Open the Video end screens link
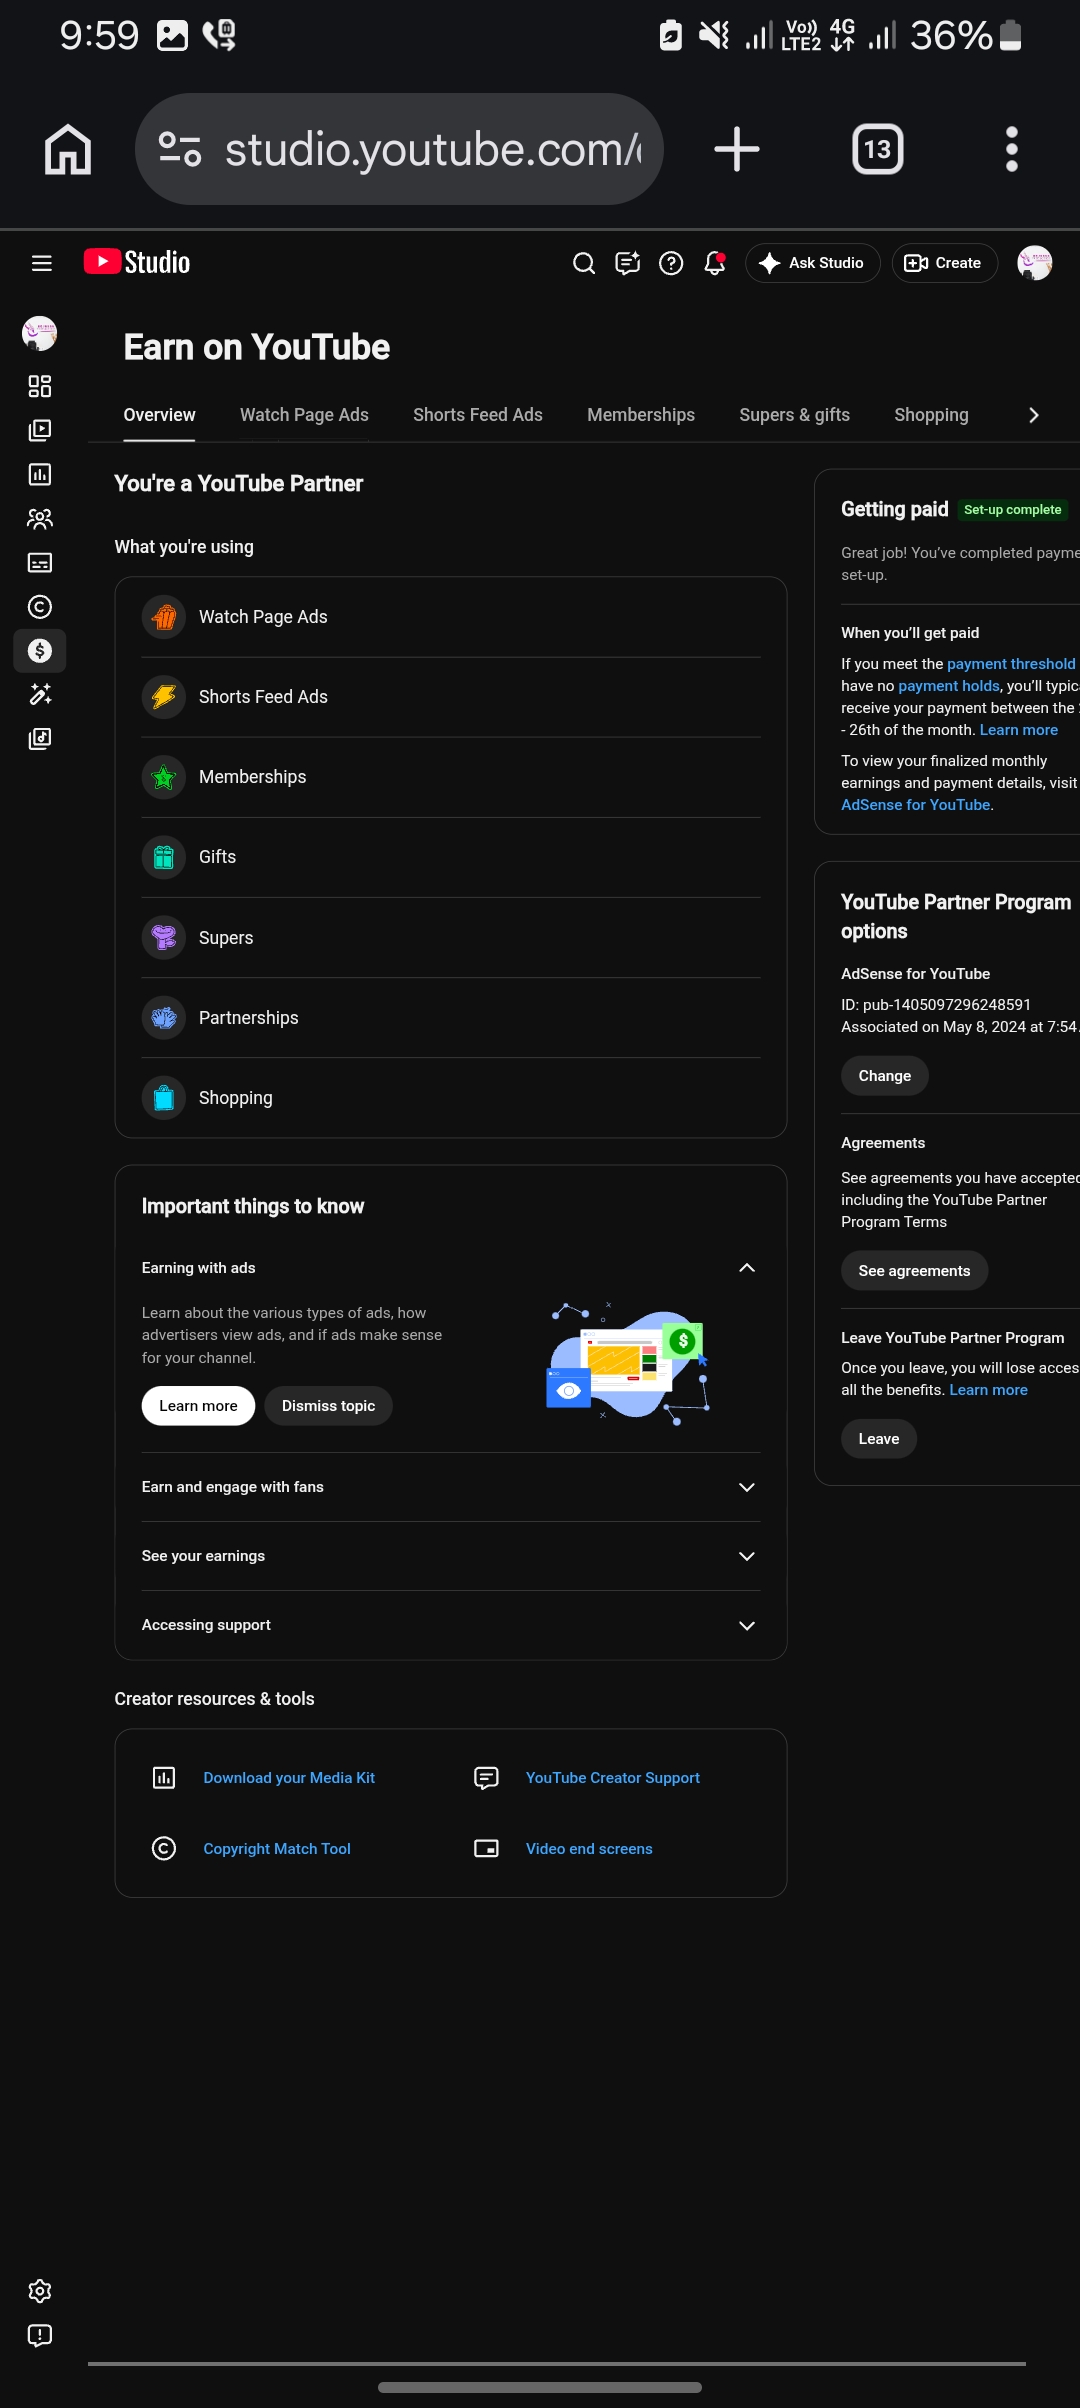Viewport: 1080px width, 2408px height. 589,1849
